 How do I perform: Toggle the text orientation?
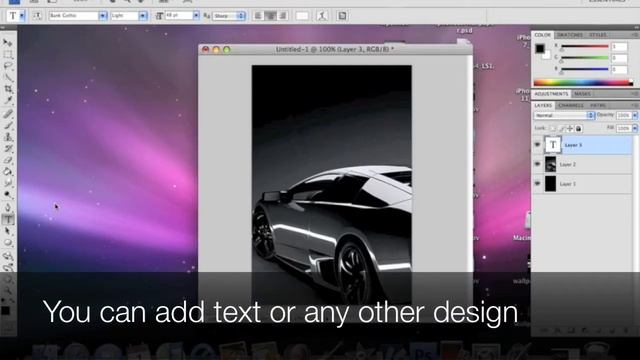click(x=37, y=16)
